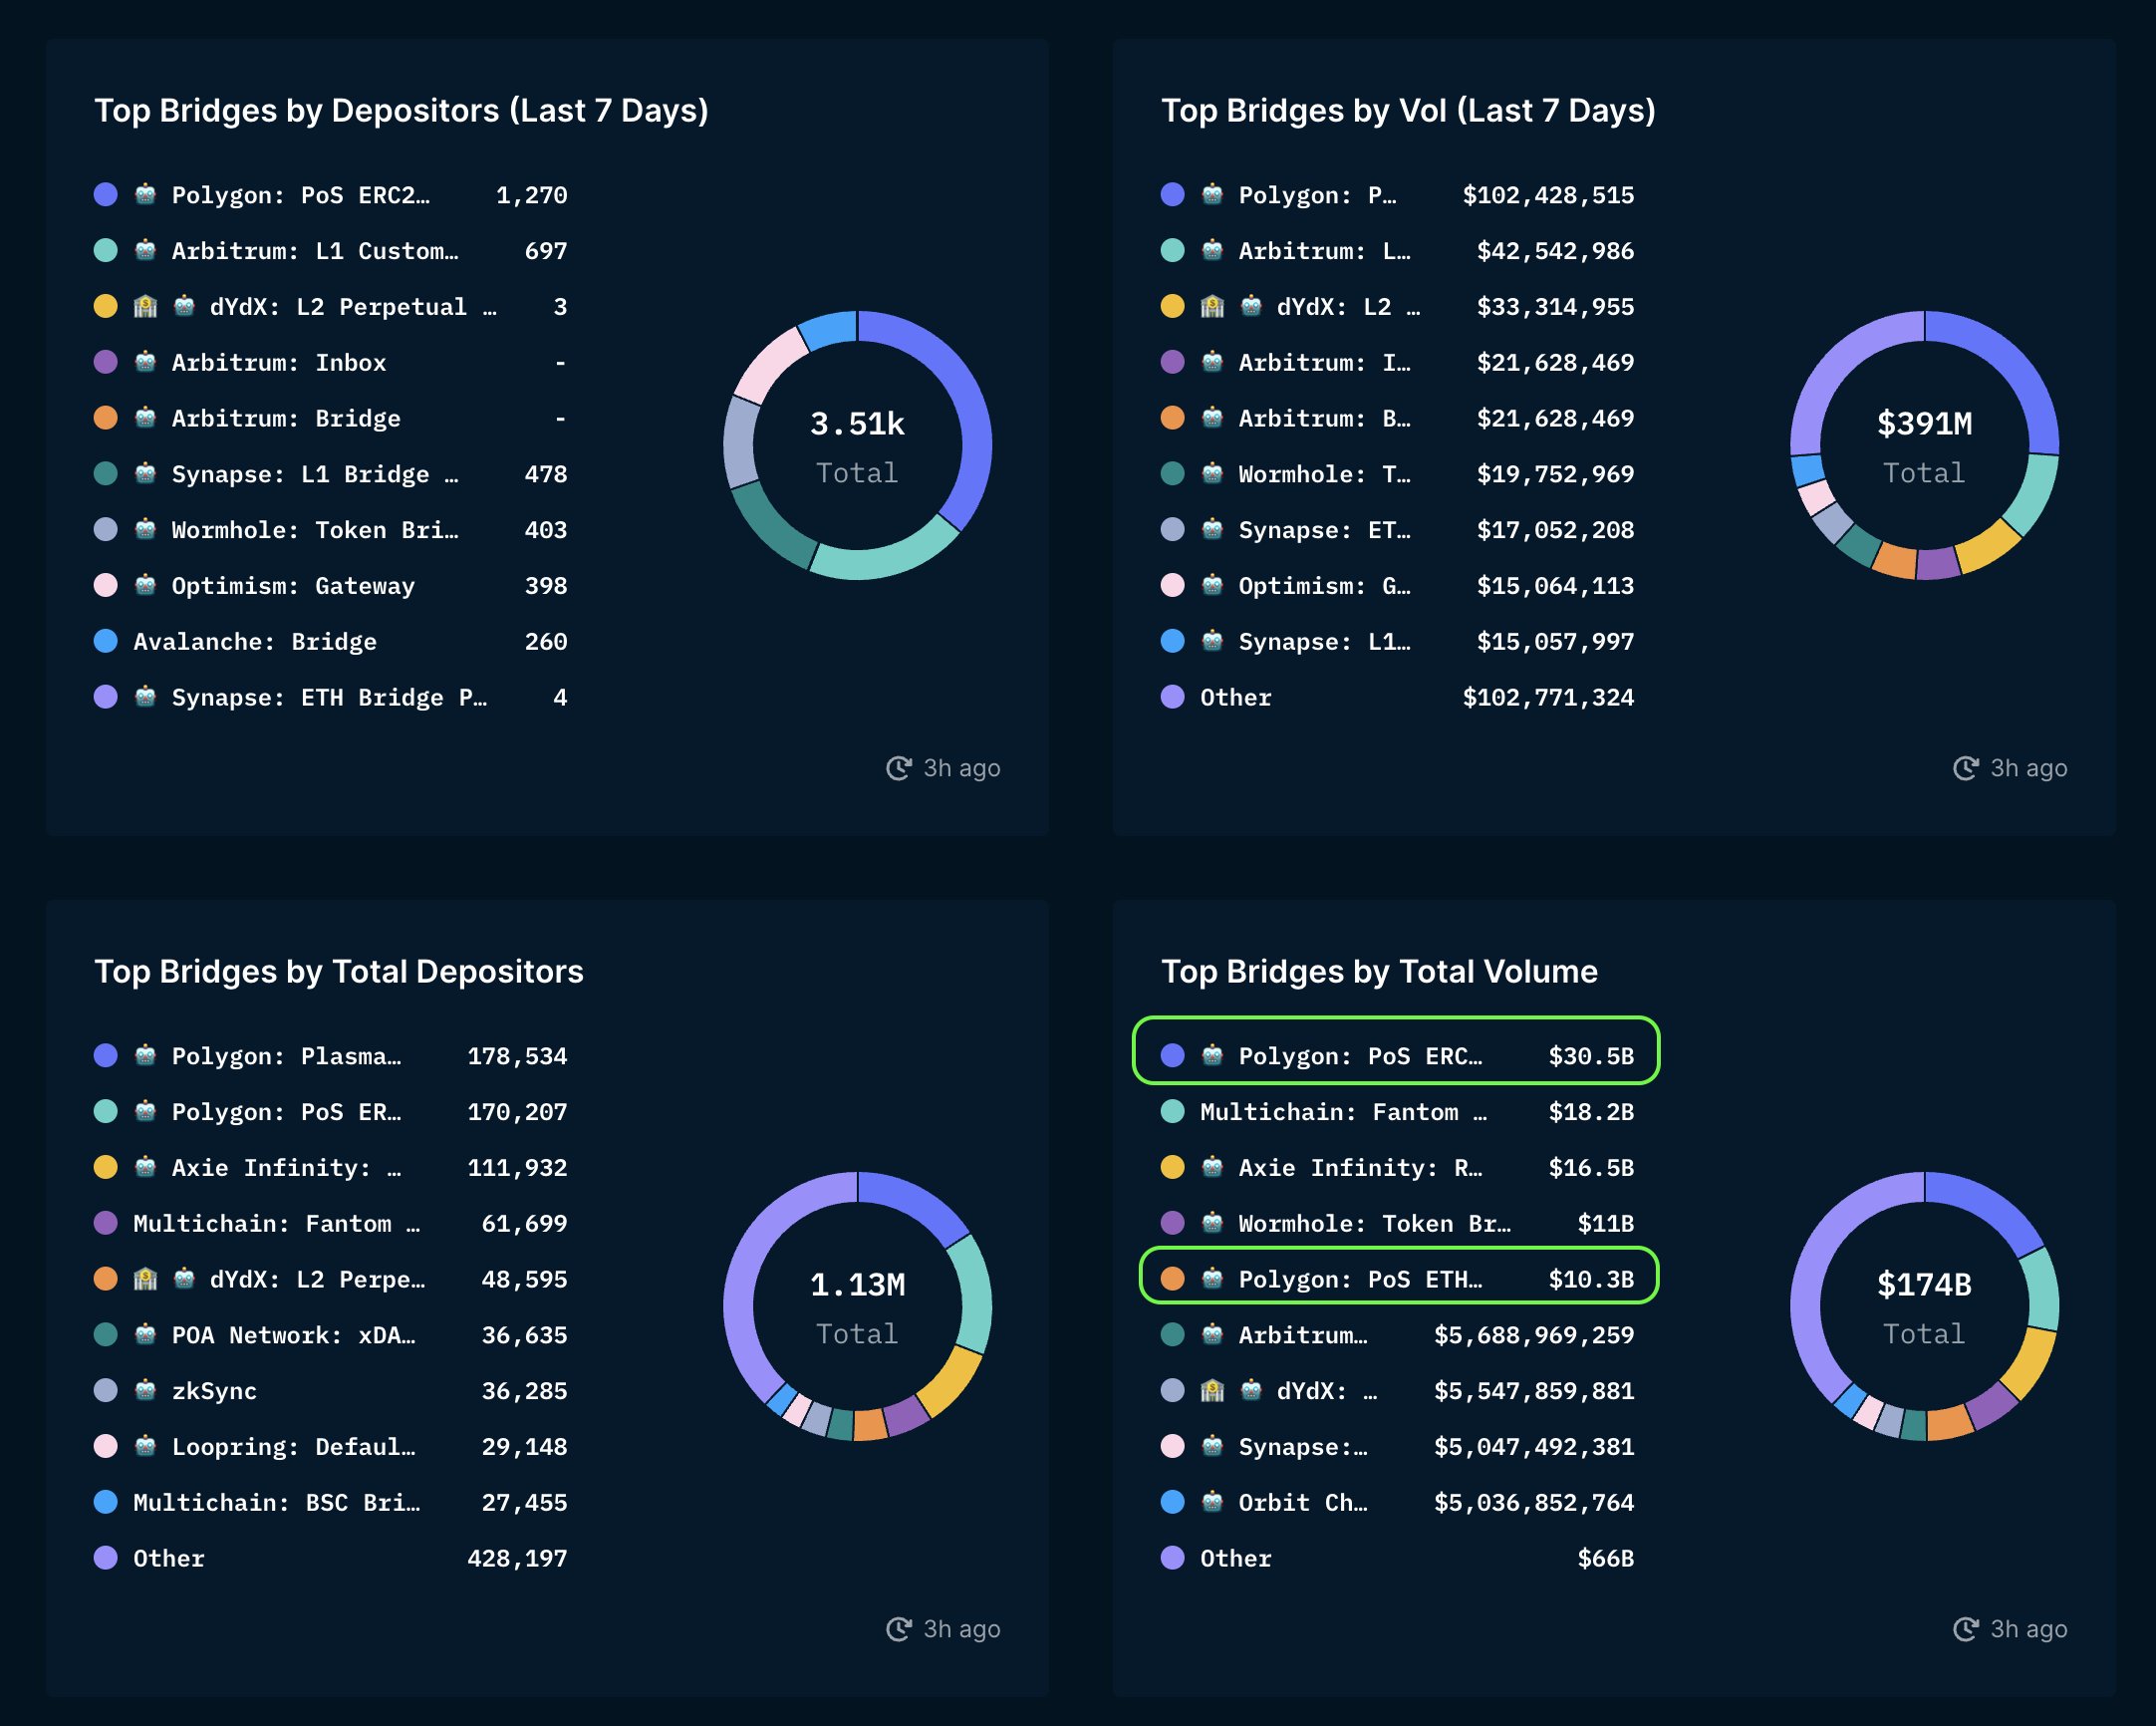The width and height of the screenshot is (2156, 1726).
Task: Click the $174B Total donut chart center
Action: pos(1924,1306)
